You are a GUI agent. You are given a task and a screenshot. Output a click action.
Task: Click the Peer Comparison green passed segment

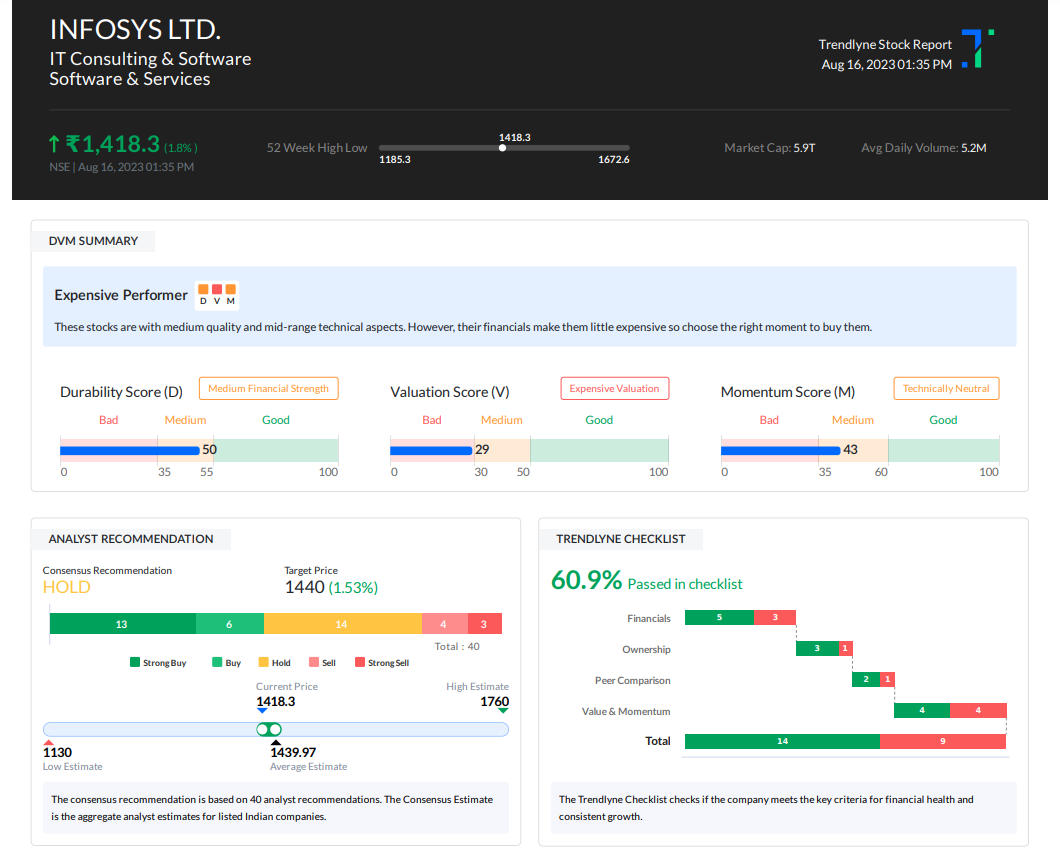[866, 680]
